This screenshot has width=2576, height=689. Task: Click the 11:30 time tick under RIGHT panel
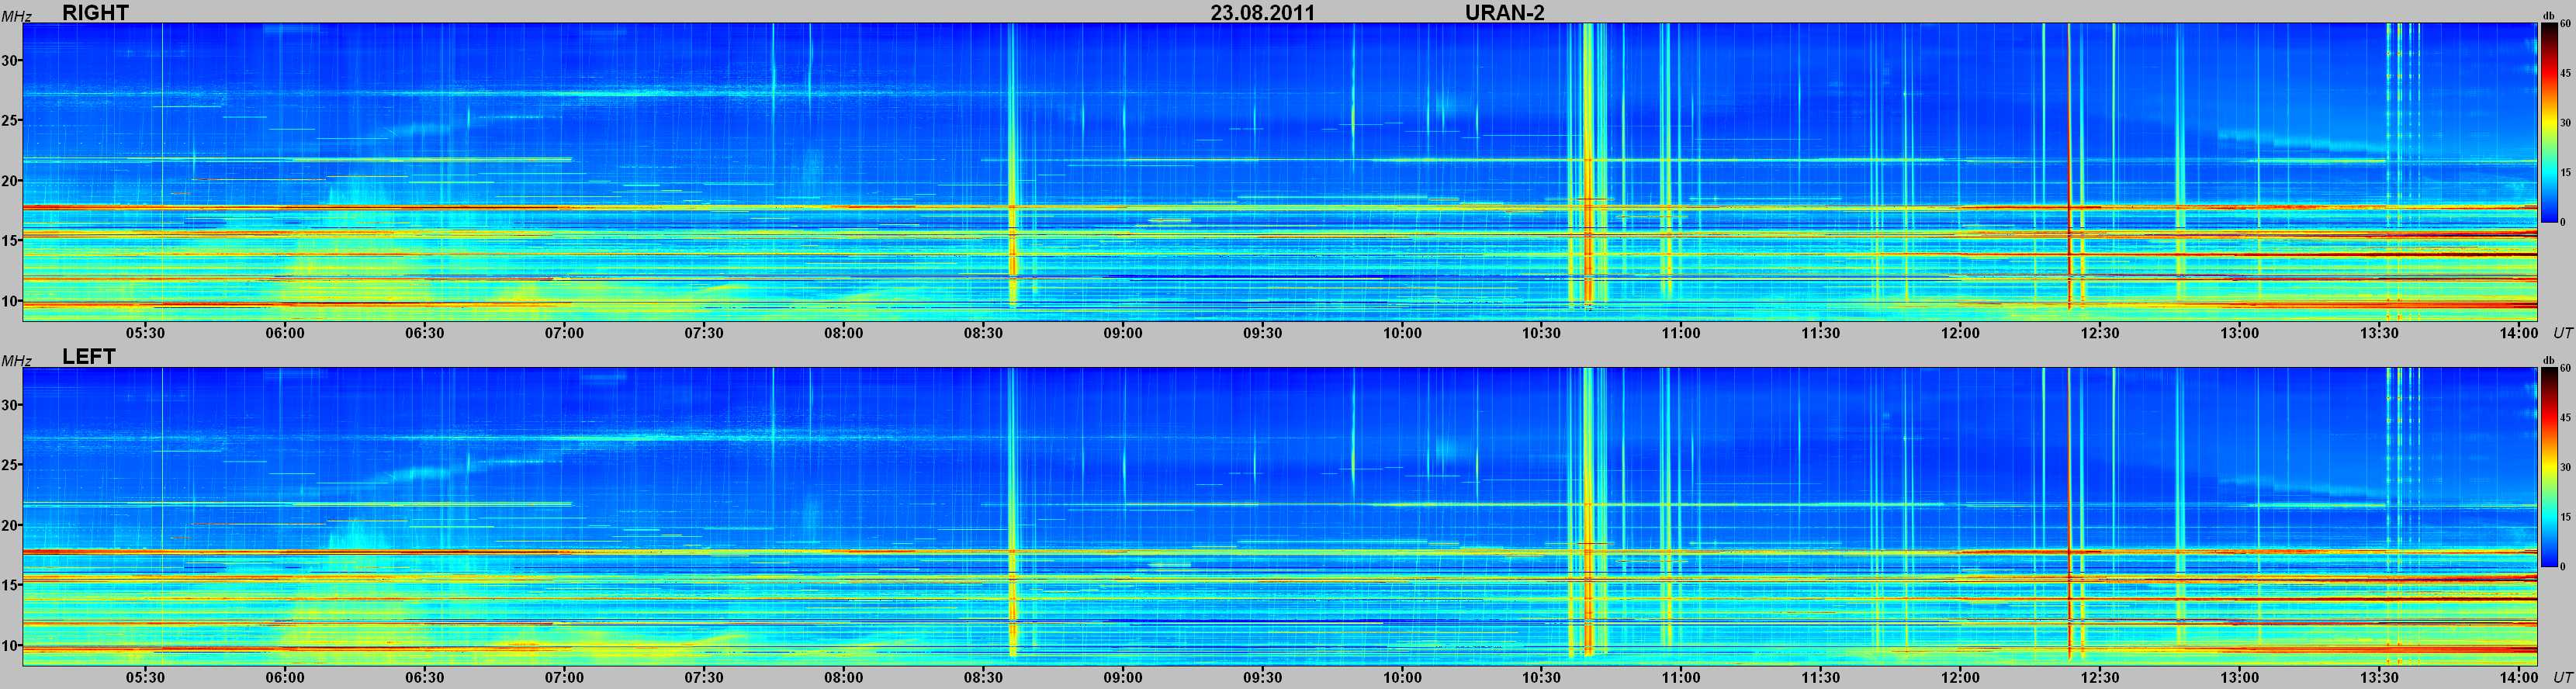[x=1820, y=333]
